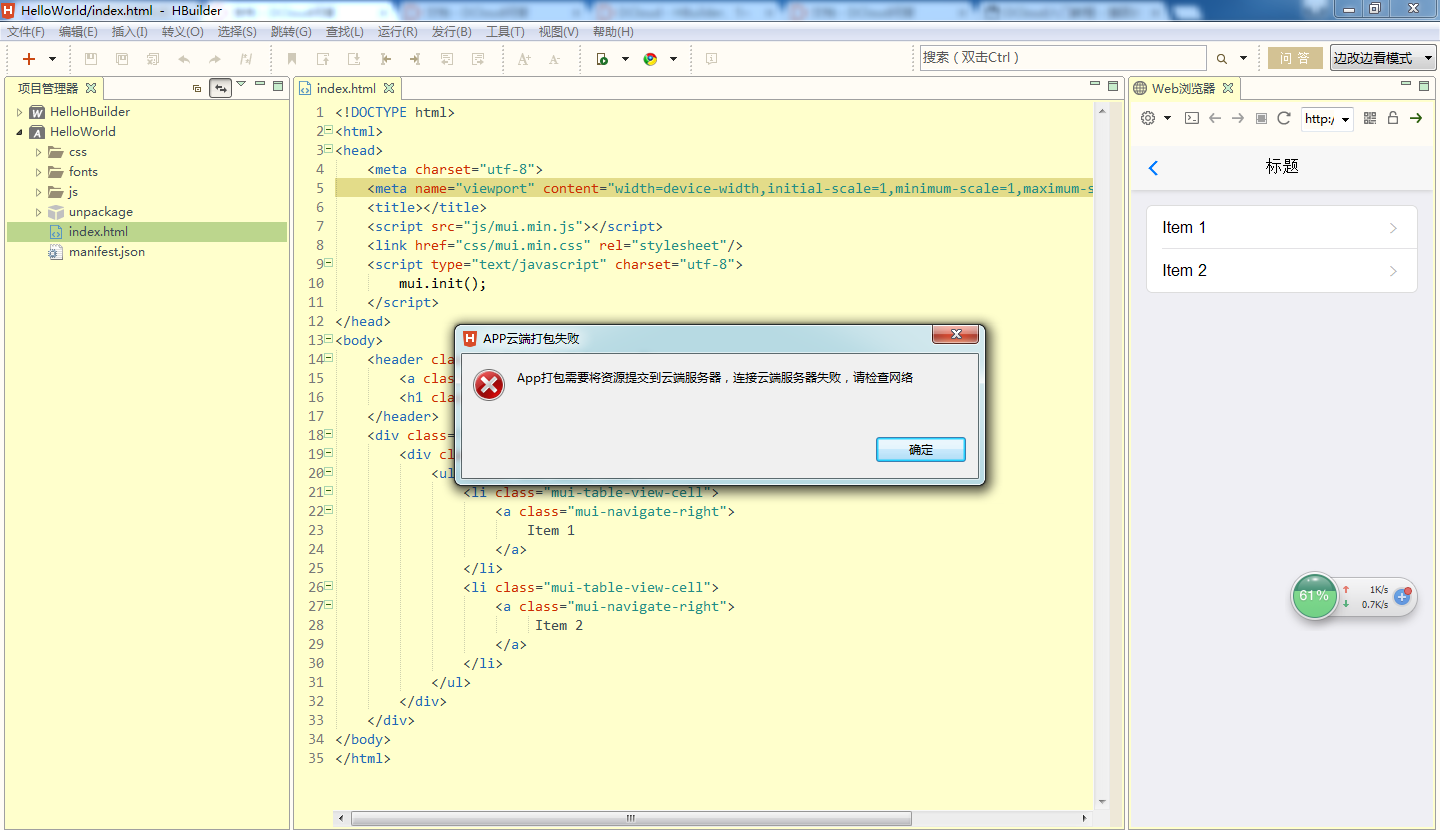Click the editor horizontal scrollbar thumb

[x=631, y=818]
